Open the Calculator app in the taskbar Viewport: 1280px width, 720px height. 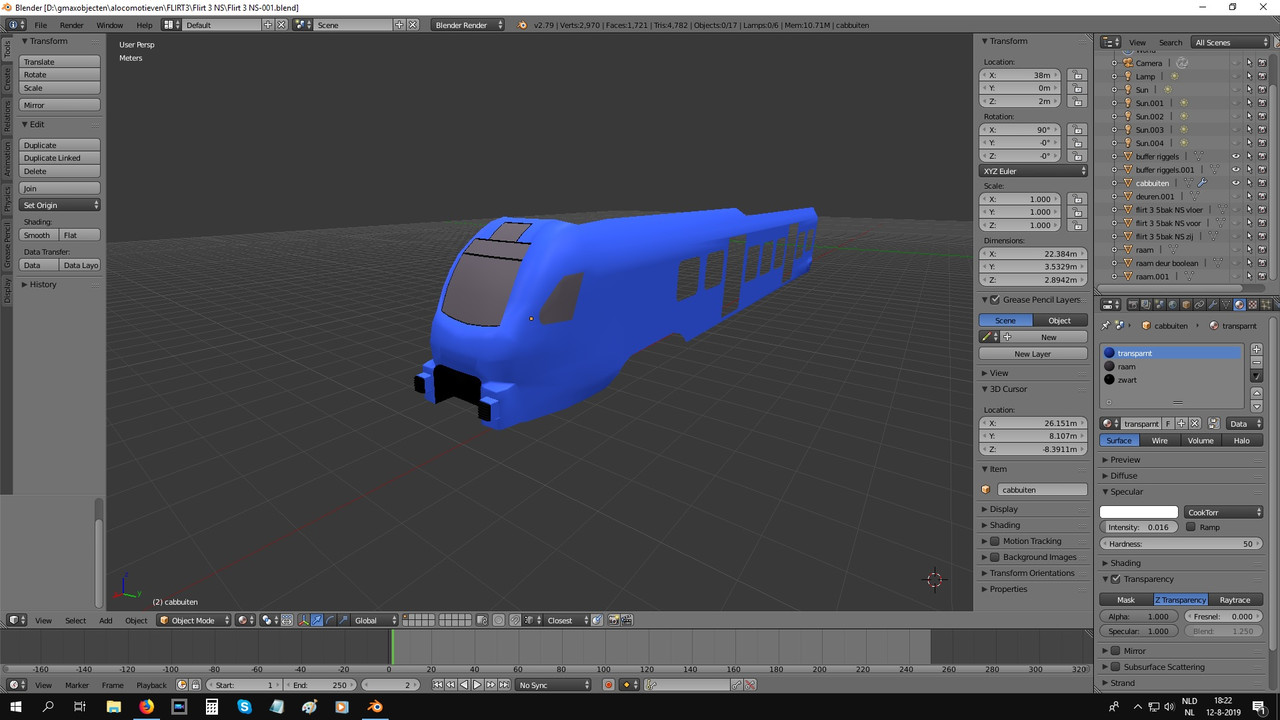(x=212, y=706)
